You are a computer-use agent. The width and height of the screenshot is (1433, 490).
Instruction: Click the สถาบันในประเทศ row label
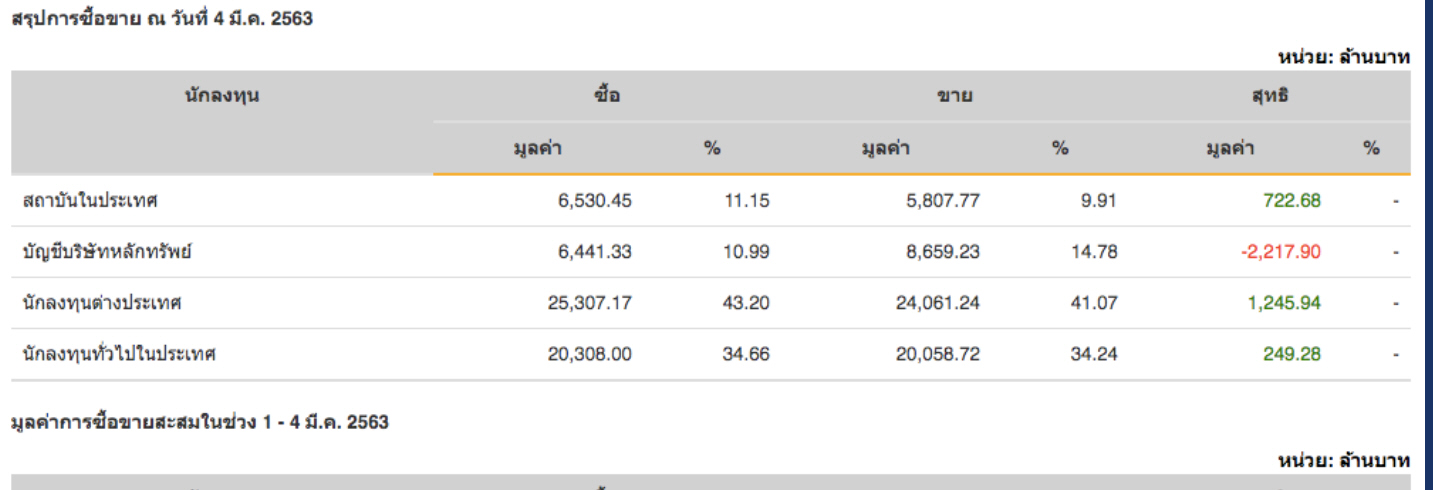click(x=90, y=201)
